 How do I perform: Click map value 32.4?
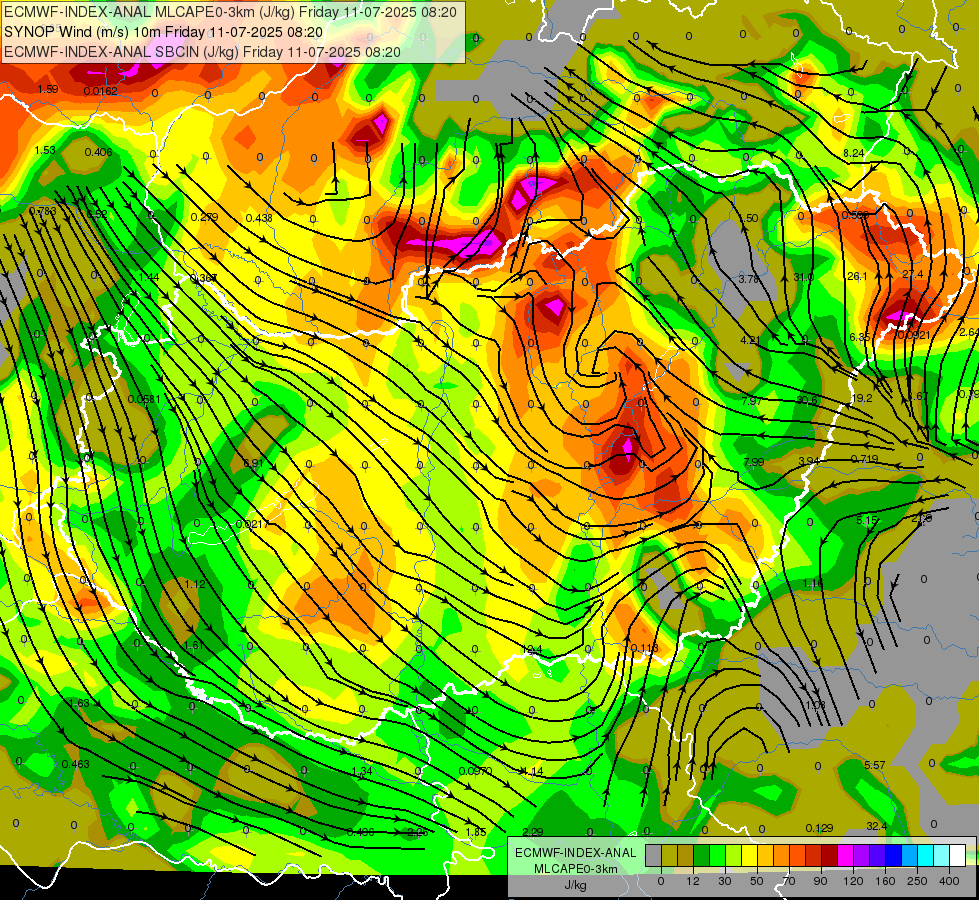[x=877, y=826]
